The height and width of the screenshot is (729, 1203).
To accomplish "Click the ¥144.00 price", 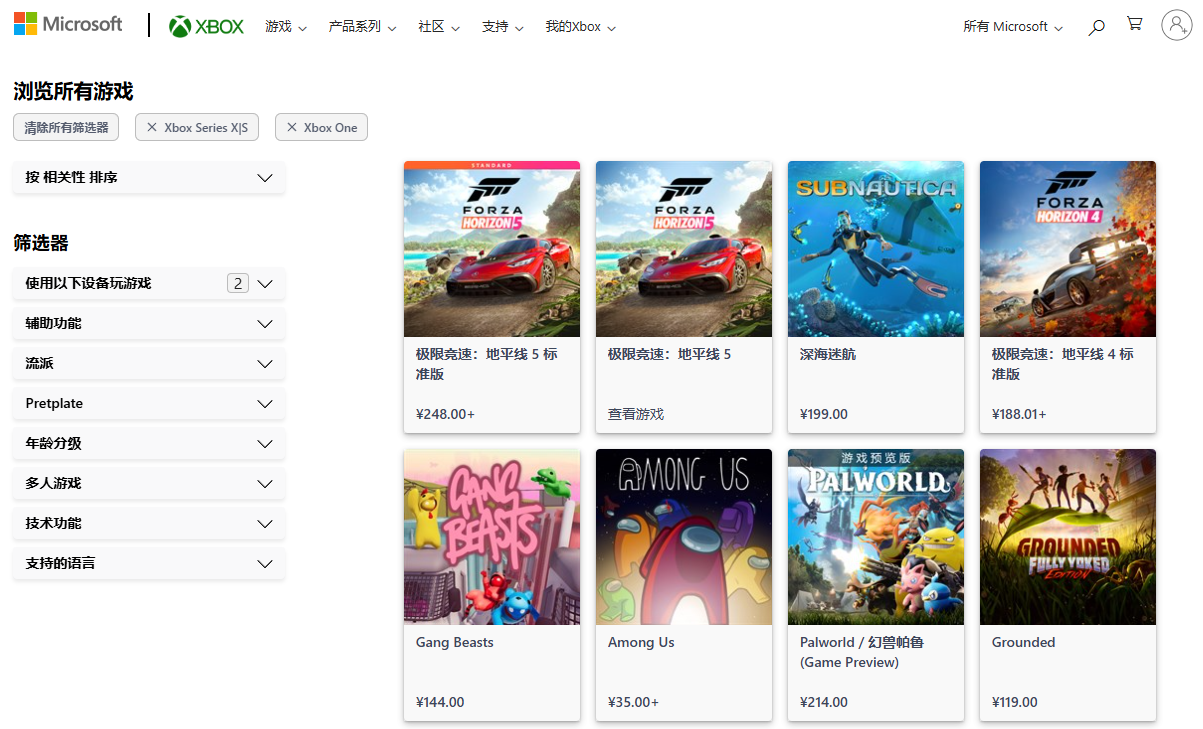I will coord(440,702).
